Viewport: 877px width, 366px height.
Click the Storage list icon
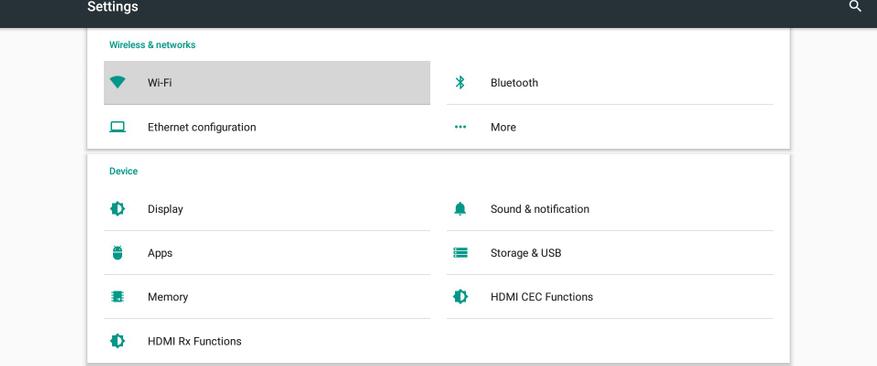(460, 253)
